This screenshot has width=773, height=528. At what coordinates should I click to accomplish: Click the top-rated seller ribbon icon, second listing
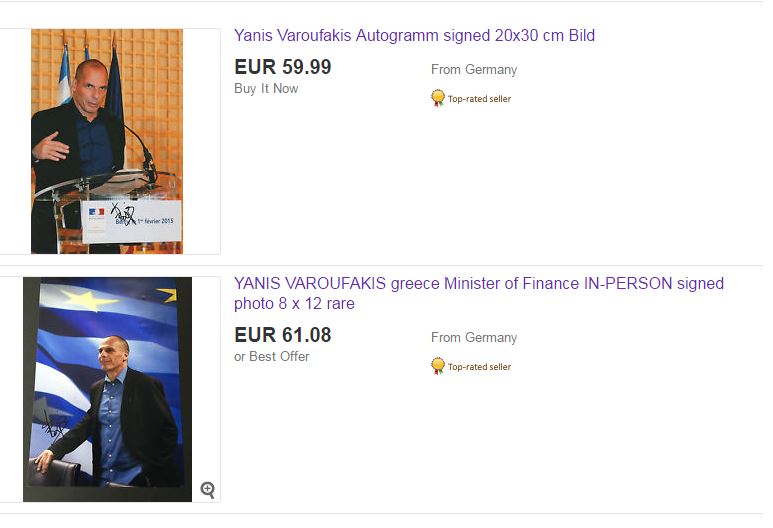click(x=438, y=366)
